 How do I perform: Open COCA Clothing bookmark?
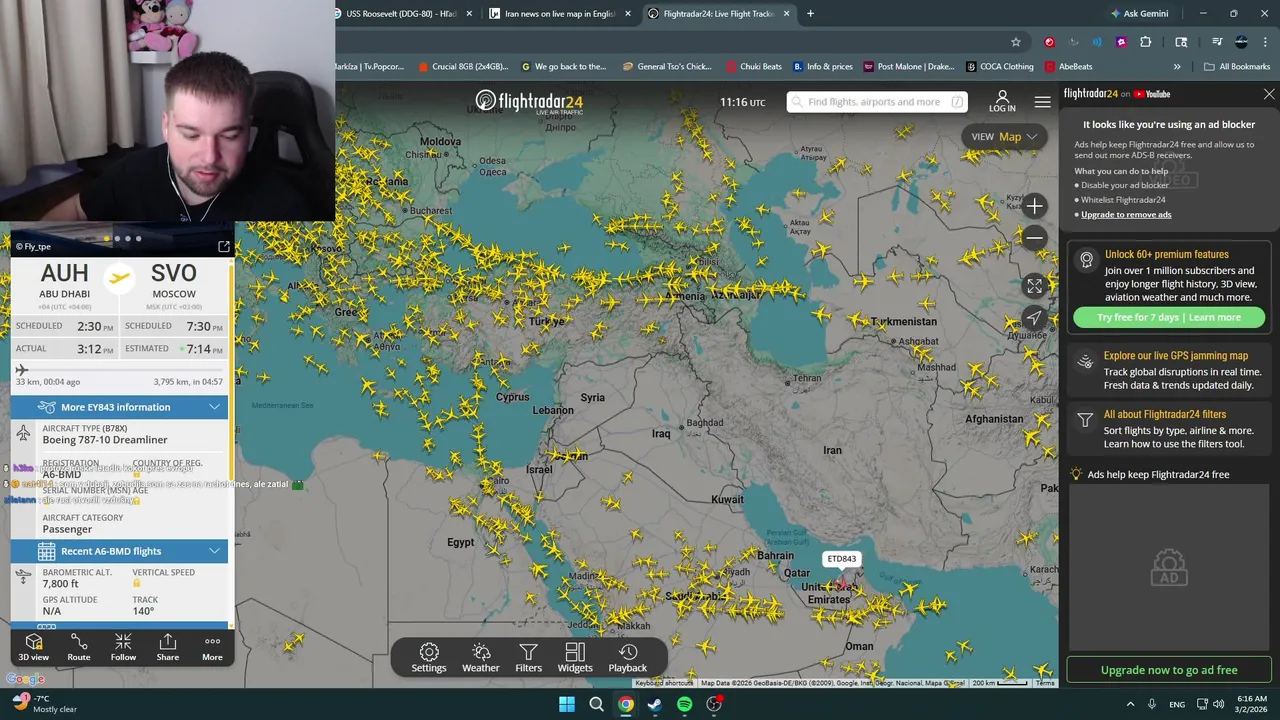999,67
